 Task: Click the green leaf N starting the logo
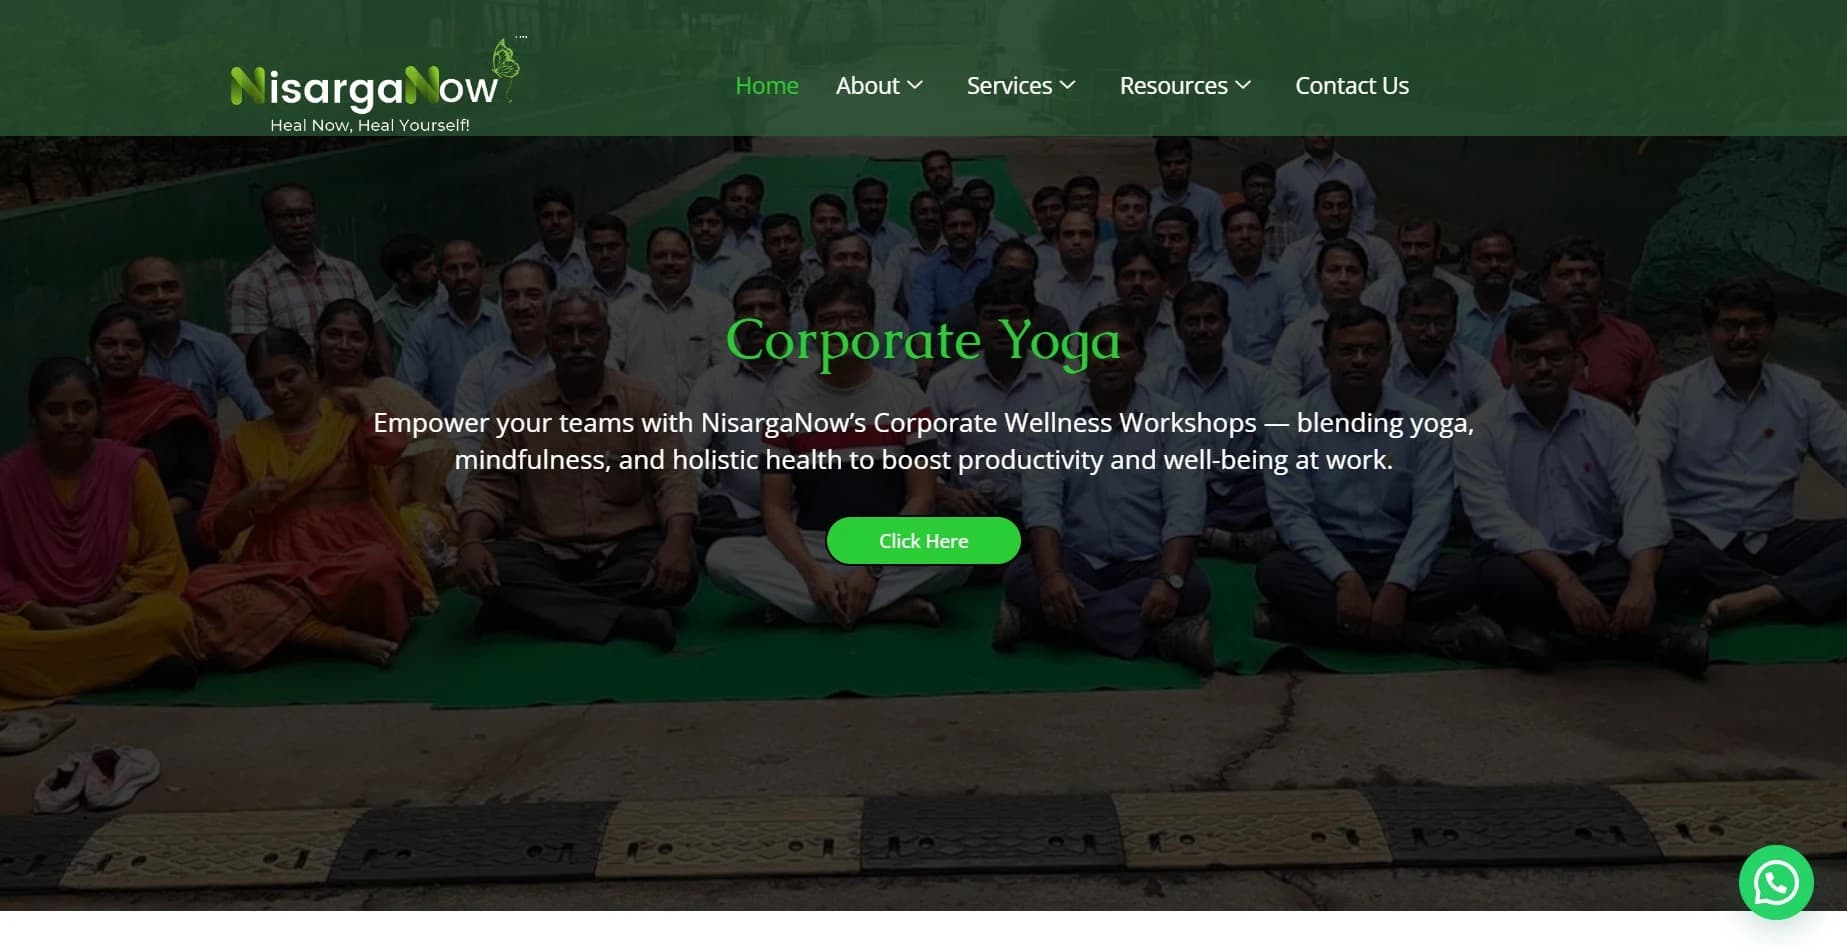click(x=247, y=86)
